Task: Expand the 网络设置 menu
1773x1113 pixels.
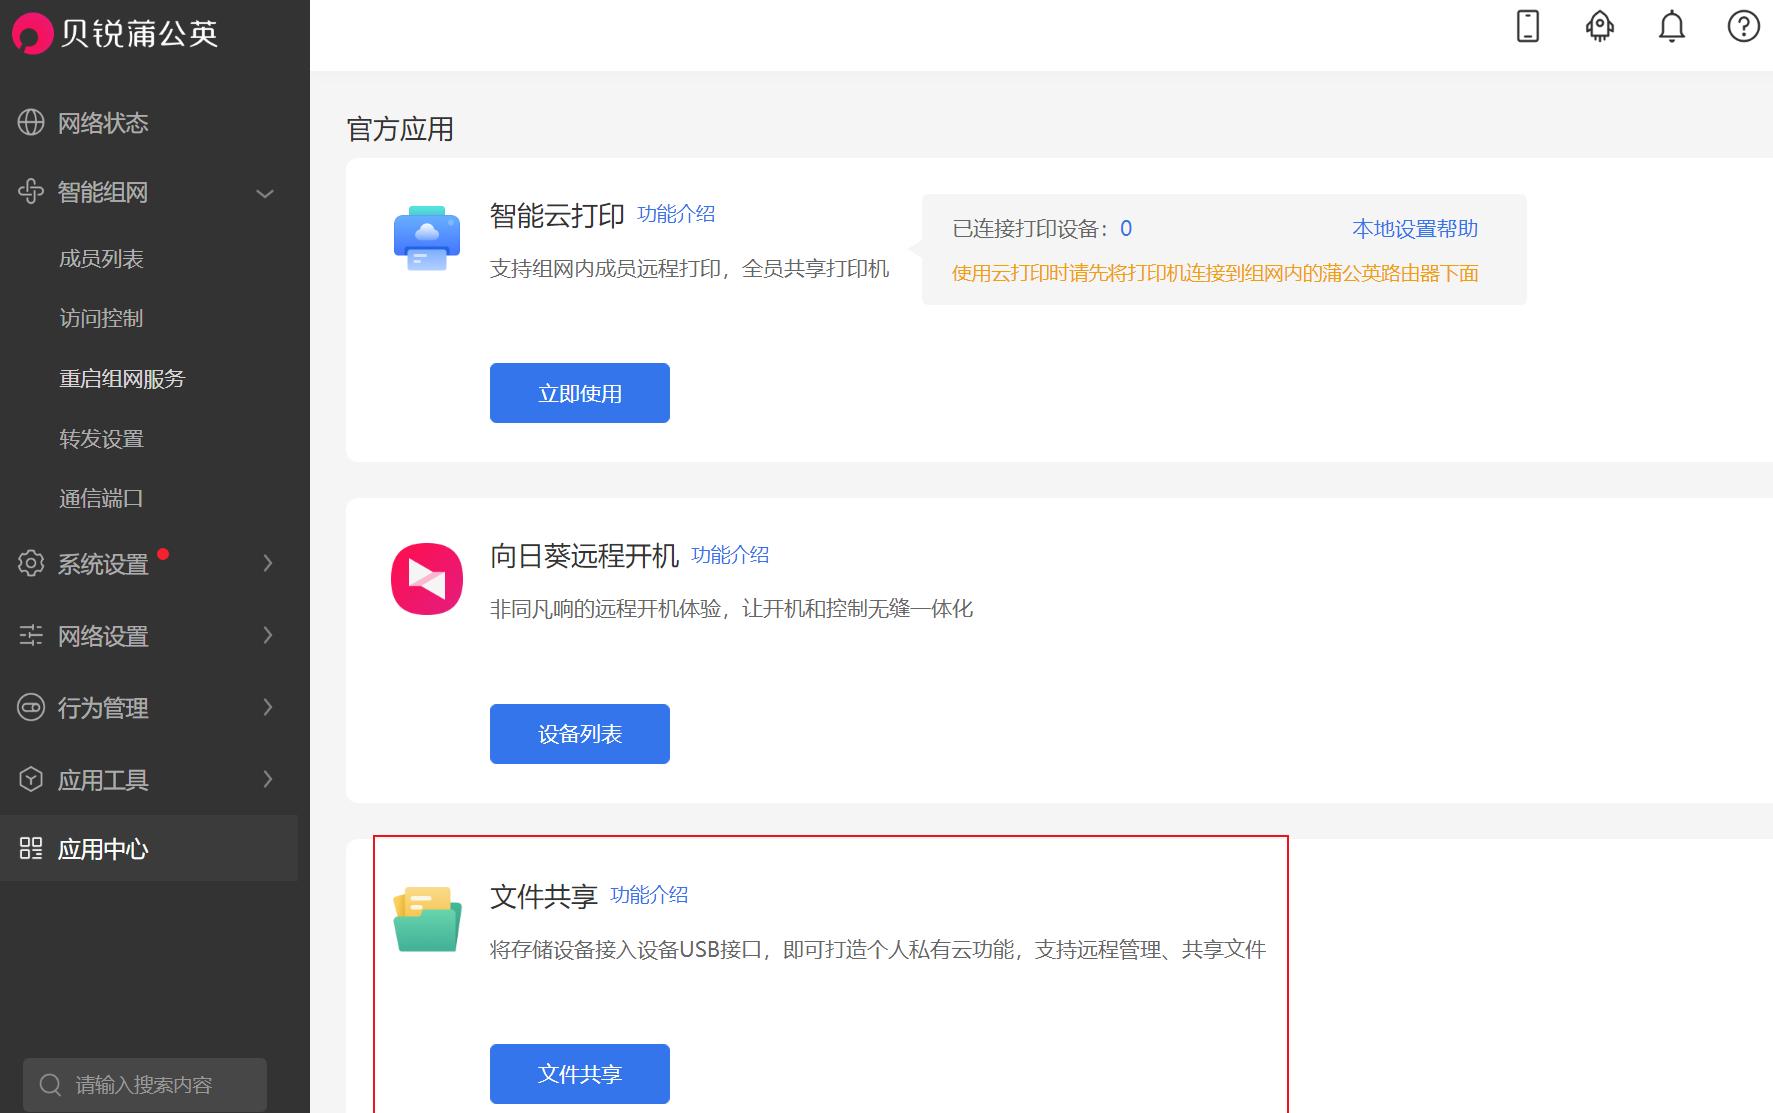Action: (x=267, y=635)
